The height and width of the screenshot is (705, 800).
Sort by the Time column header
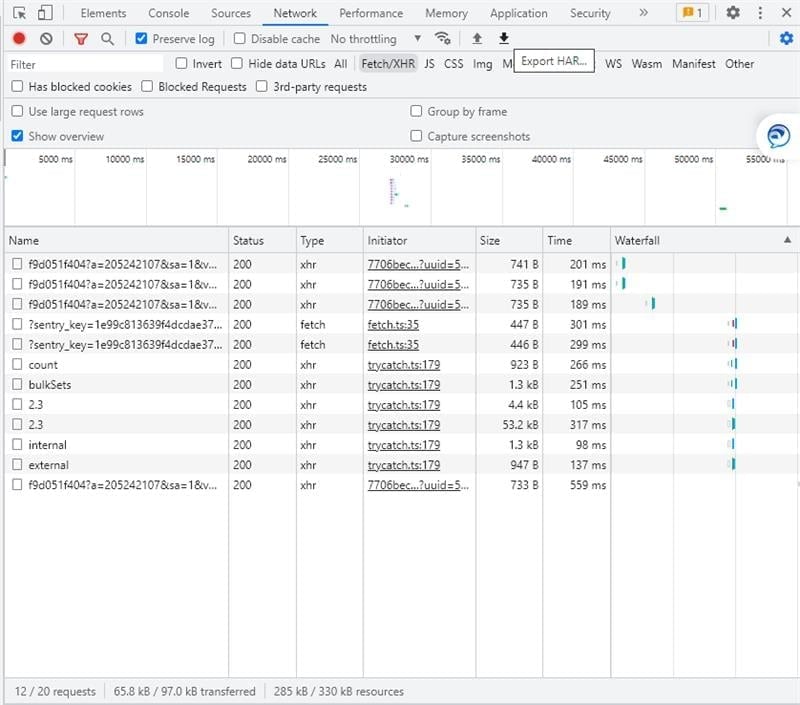[x=576, y=240]
